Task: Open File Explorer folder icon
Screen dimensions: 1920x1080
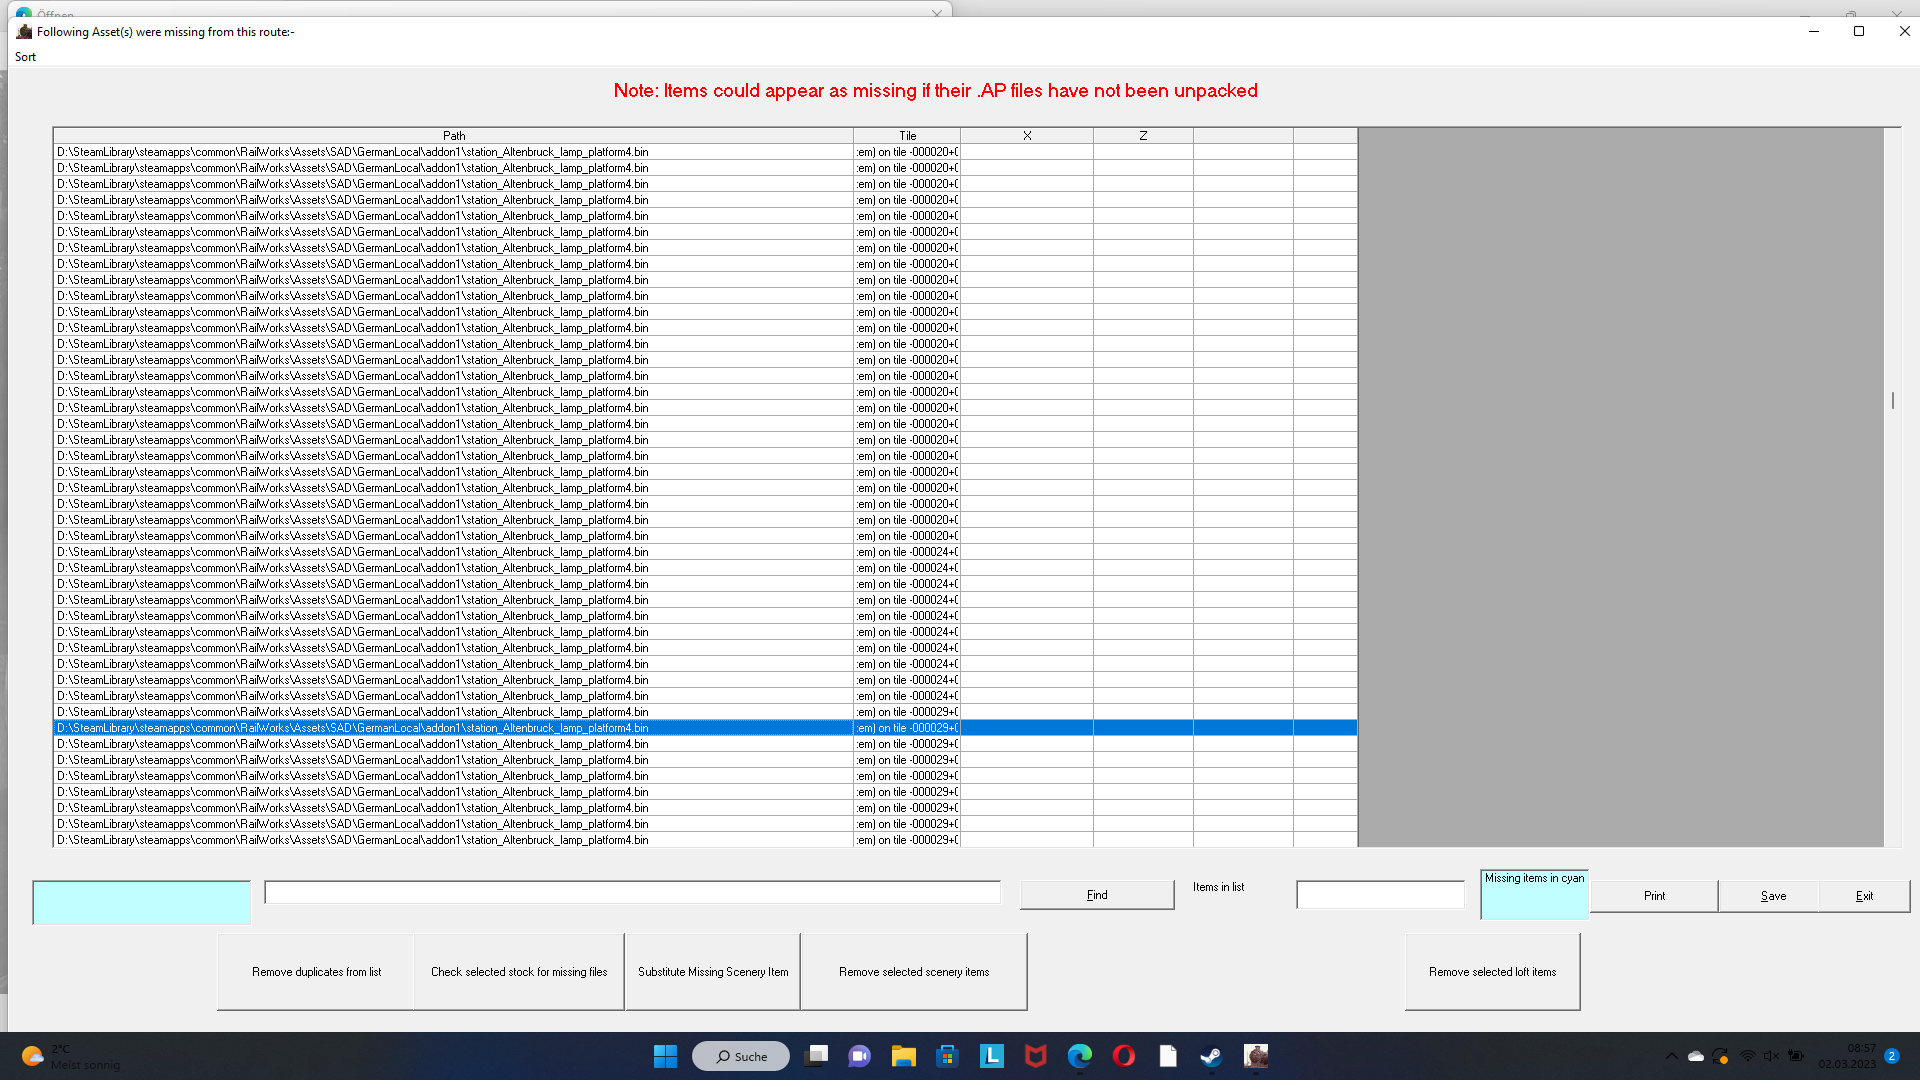Action: [903, 1056]
